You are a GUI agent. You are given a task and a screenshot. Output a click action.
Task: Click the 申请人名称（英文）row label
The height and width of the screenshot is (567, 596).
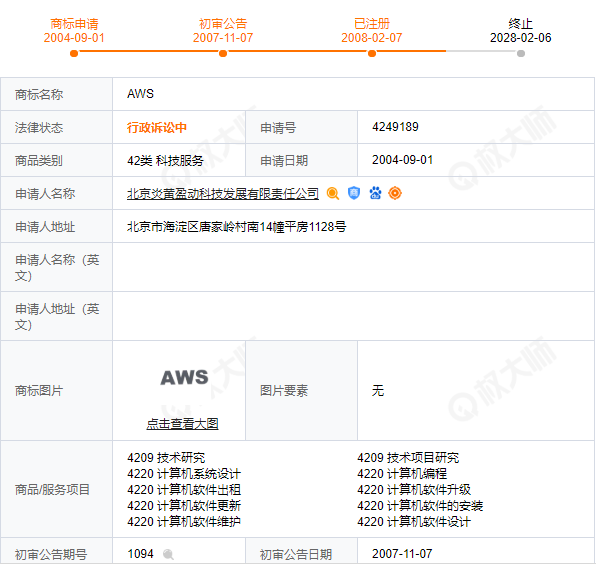(57, 268)
